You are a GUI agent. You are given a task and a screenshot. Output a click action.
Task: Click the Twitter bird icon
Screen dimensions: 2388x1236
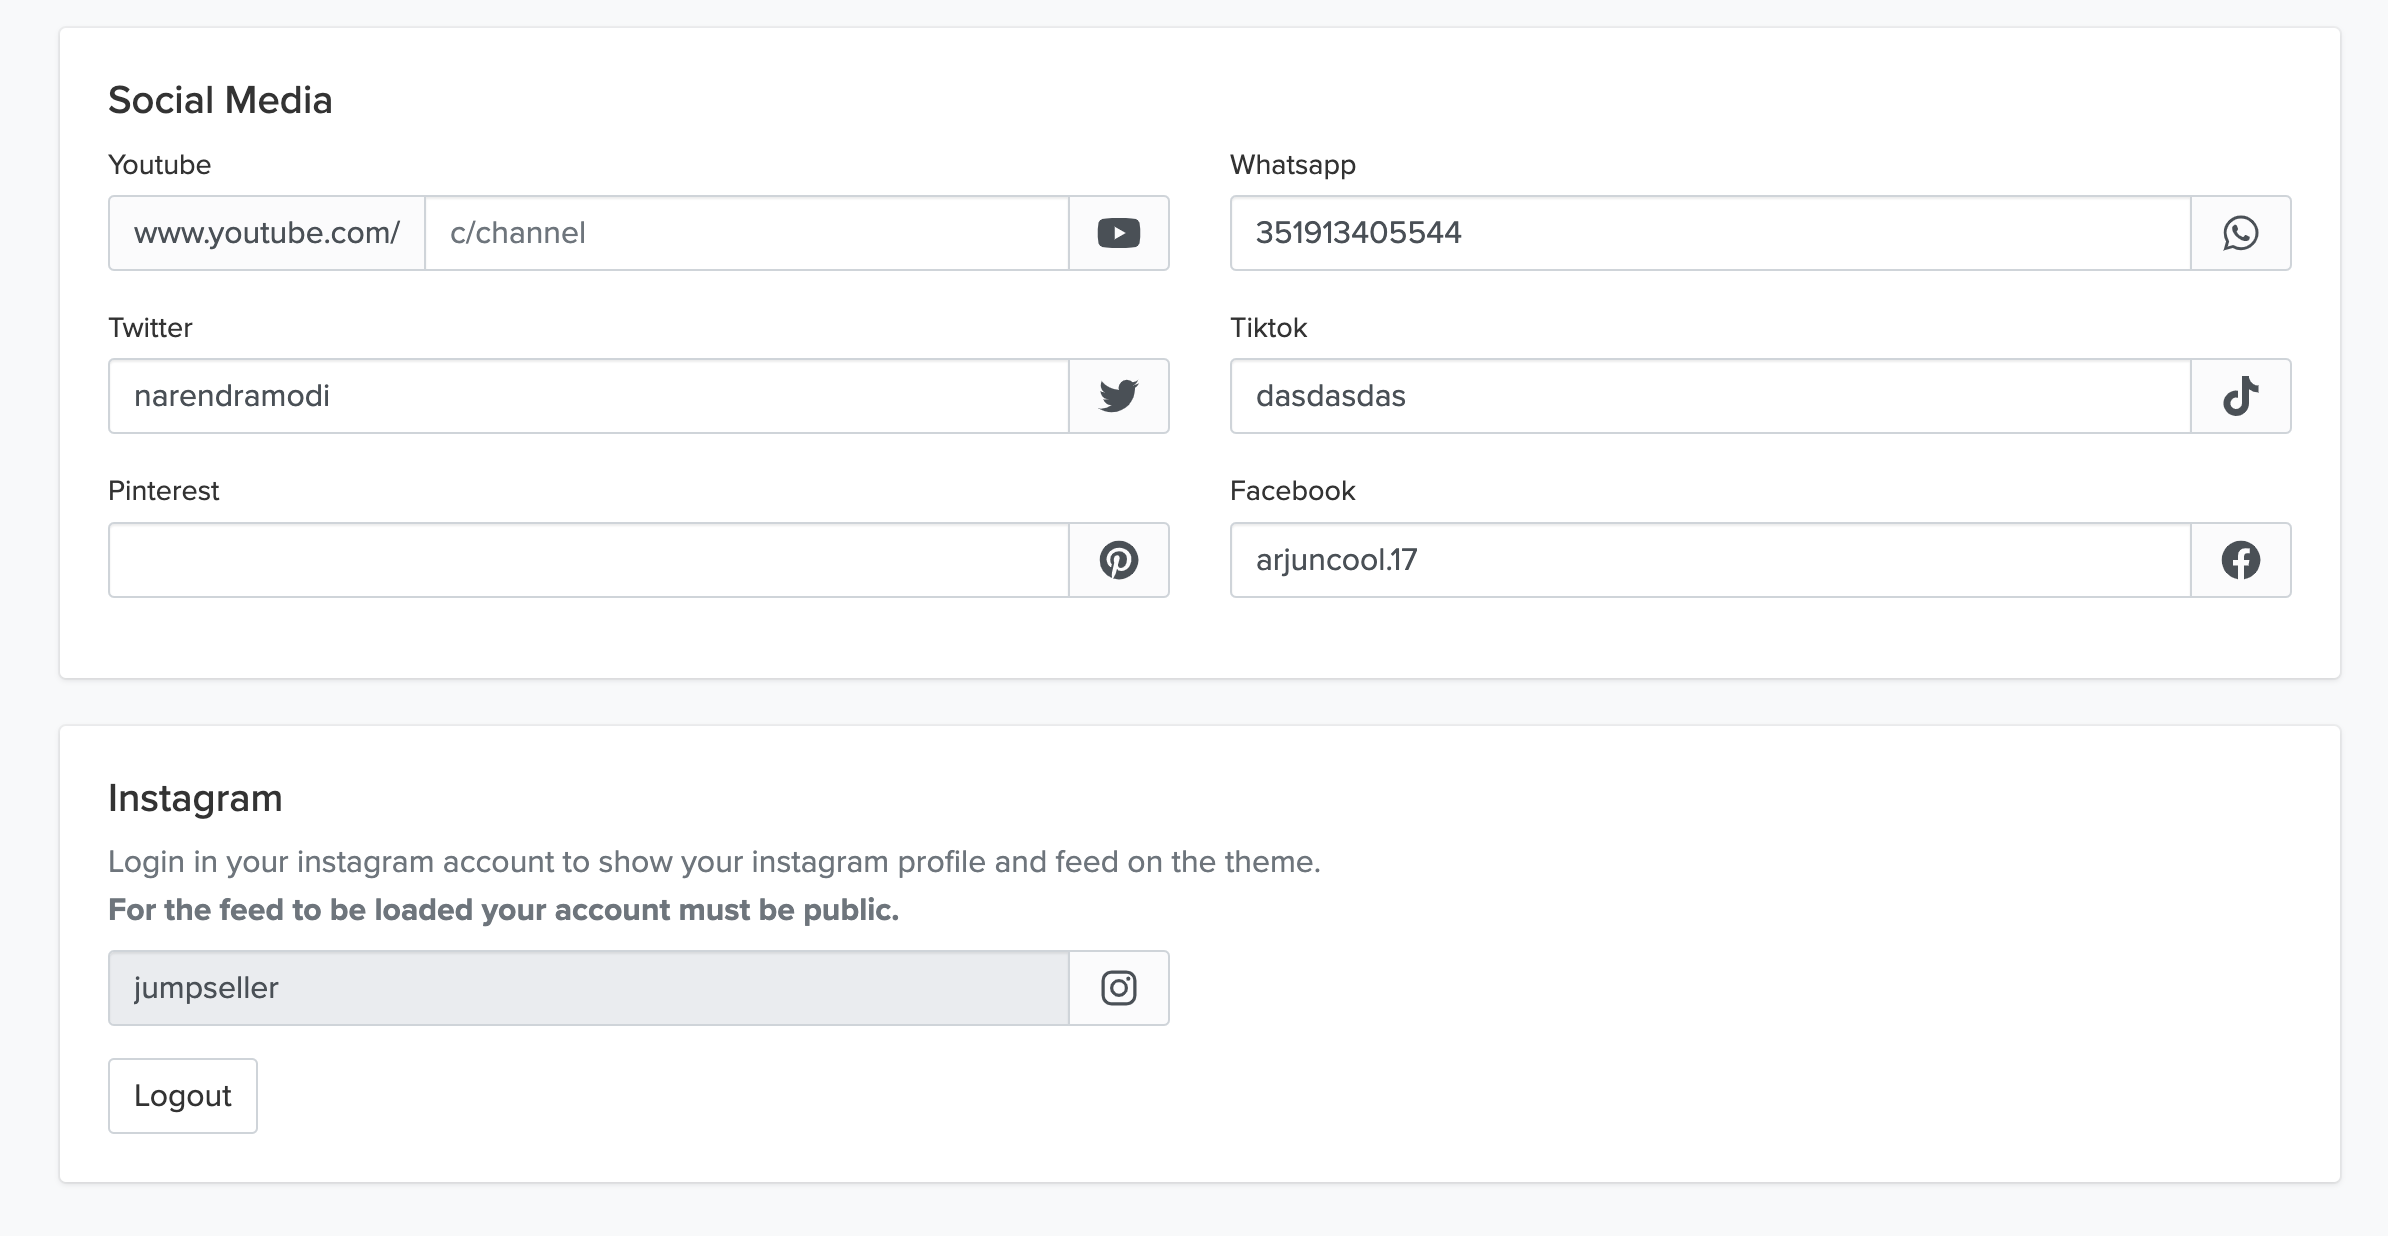(1118, 396)
